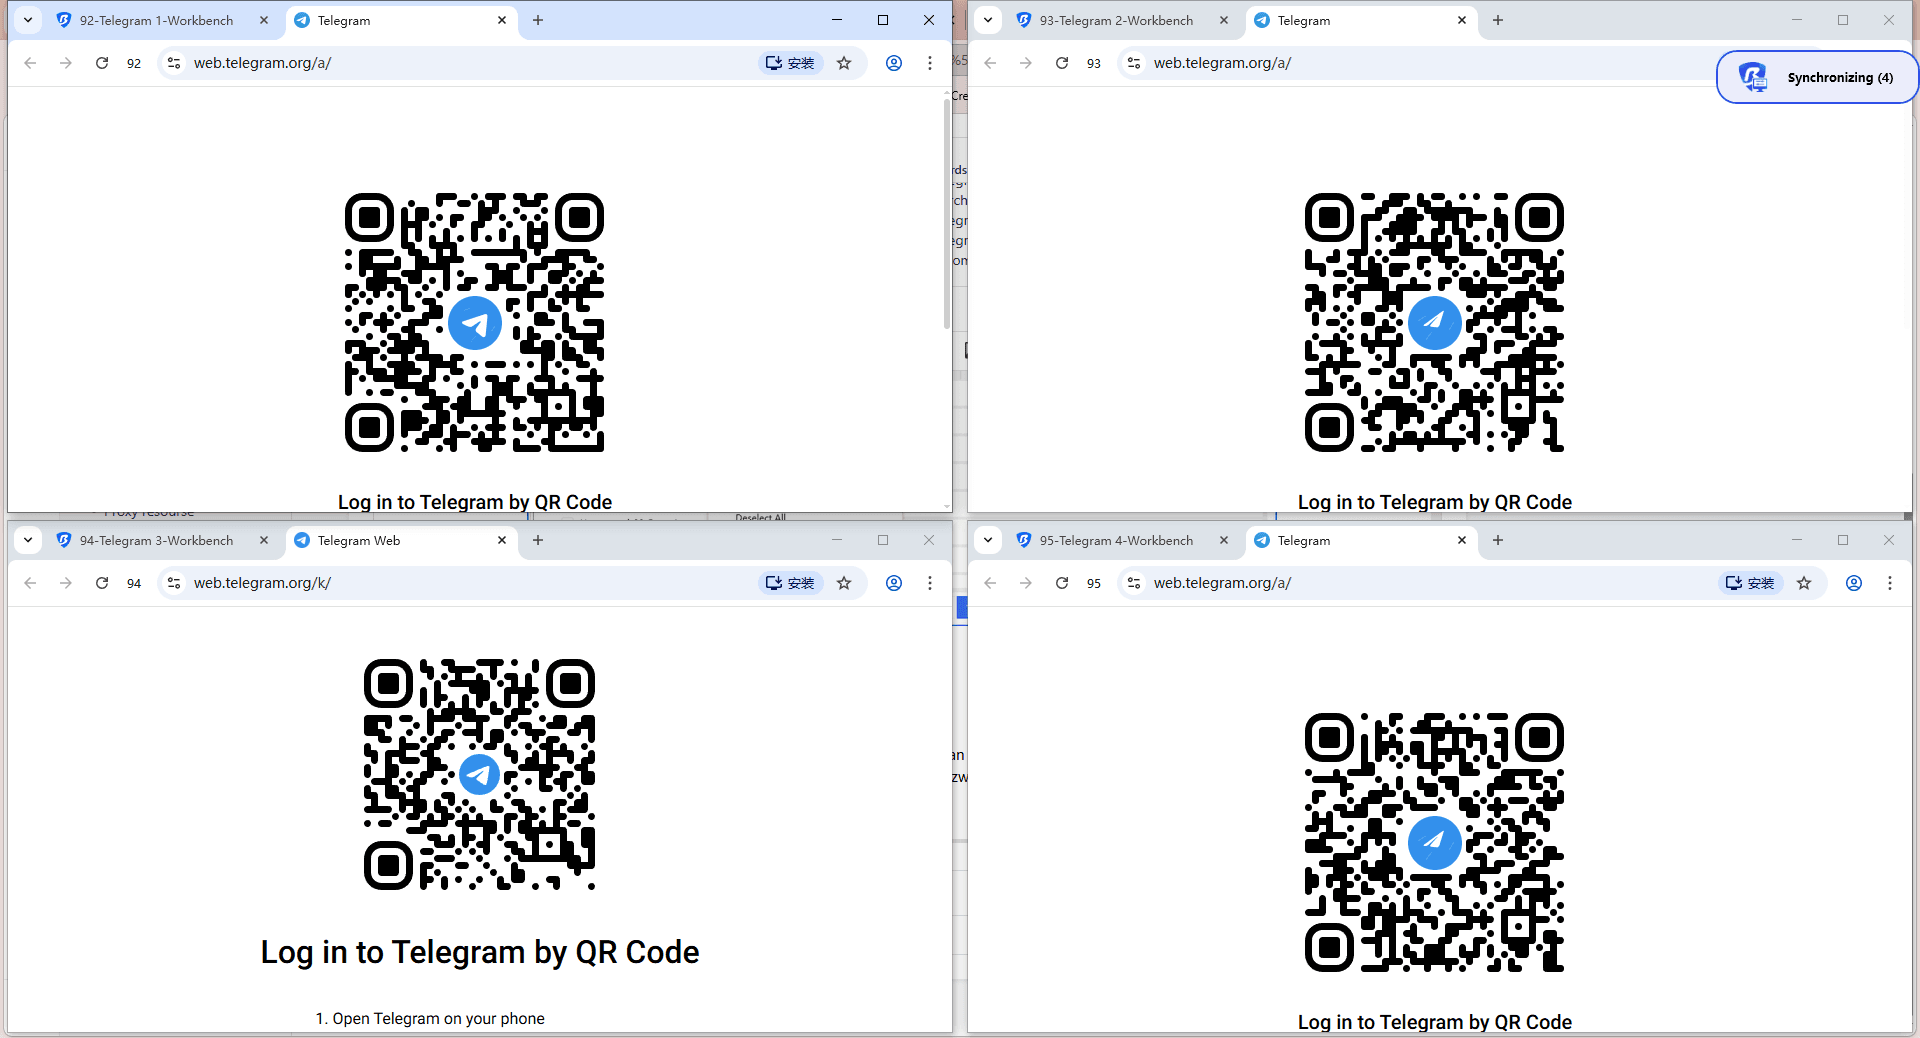Bookmark the Telegram page with the star icon

844,63
